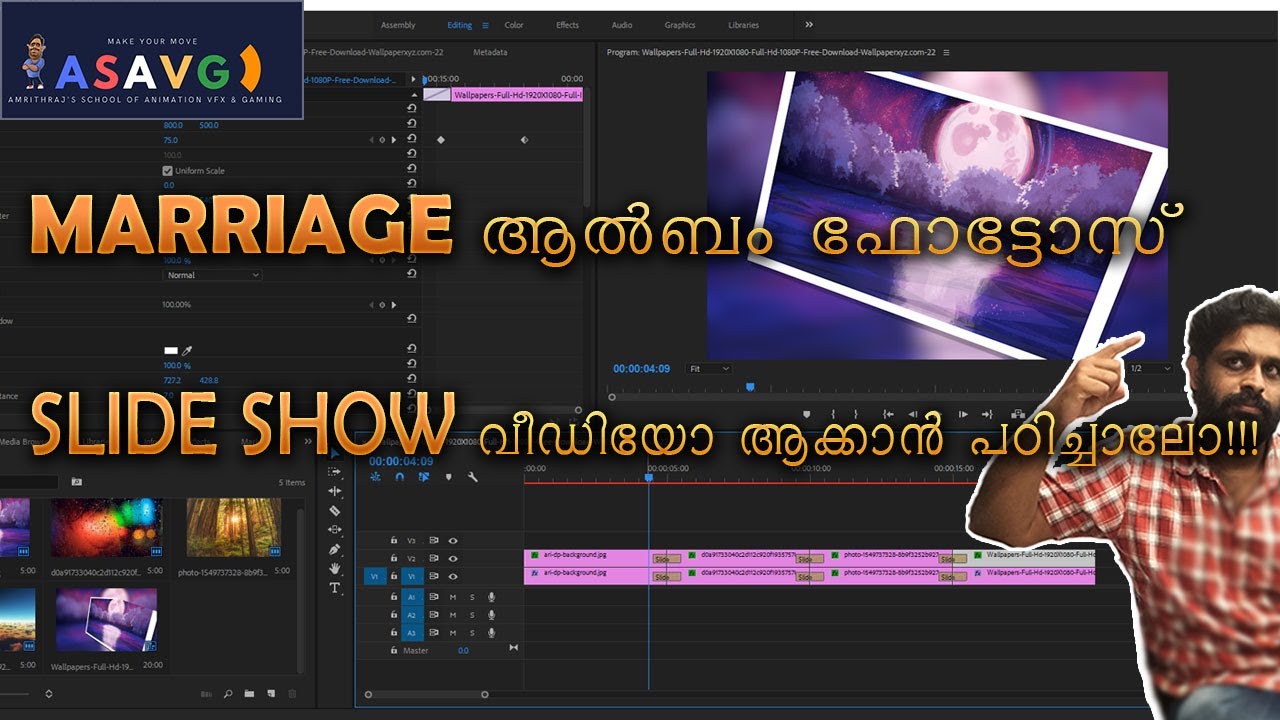Show more workspaces with the chevron

[809, 25]
